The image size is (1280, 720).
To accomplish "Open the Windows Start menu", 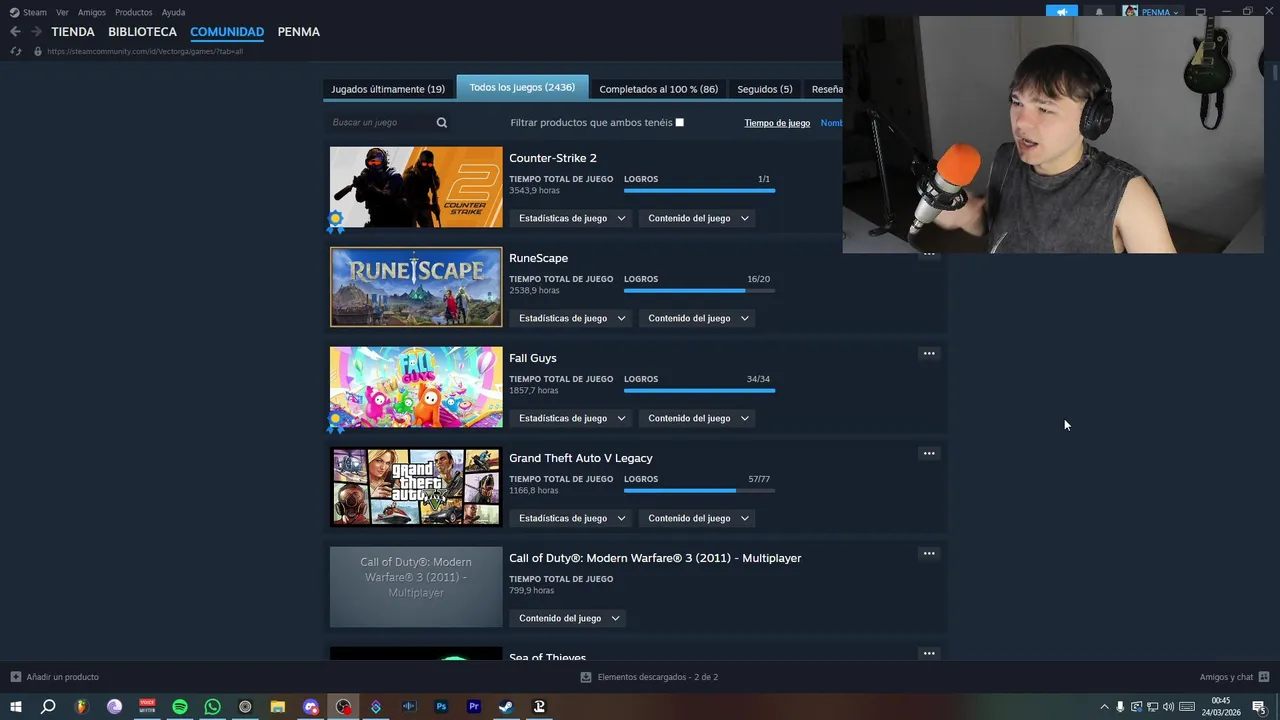I will pyautogui.click(x=16, y=707).
